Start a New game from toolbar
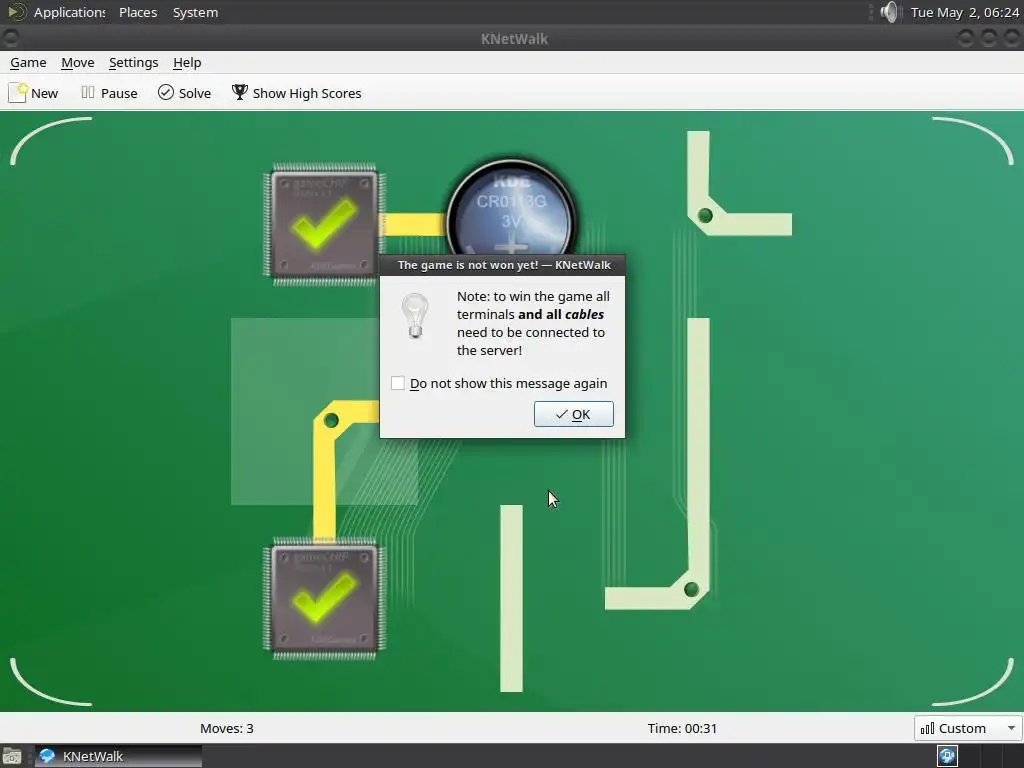Image resolution: width=1024 pixels, height=768 pixels. [33, 93]
